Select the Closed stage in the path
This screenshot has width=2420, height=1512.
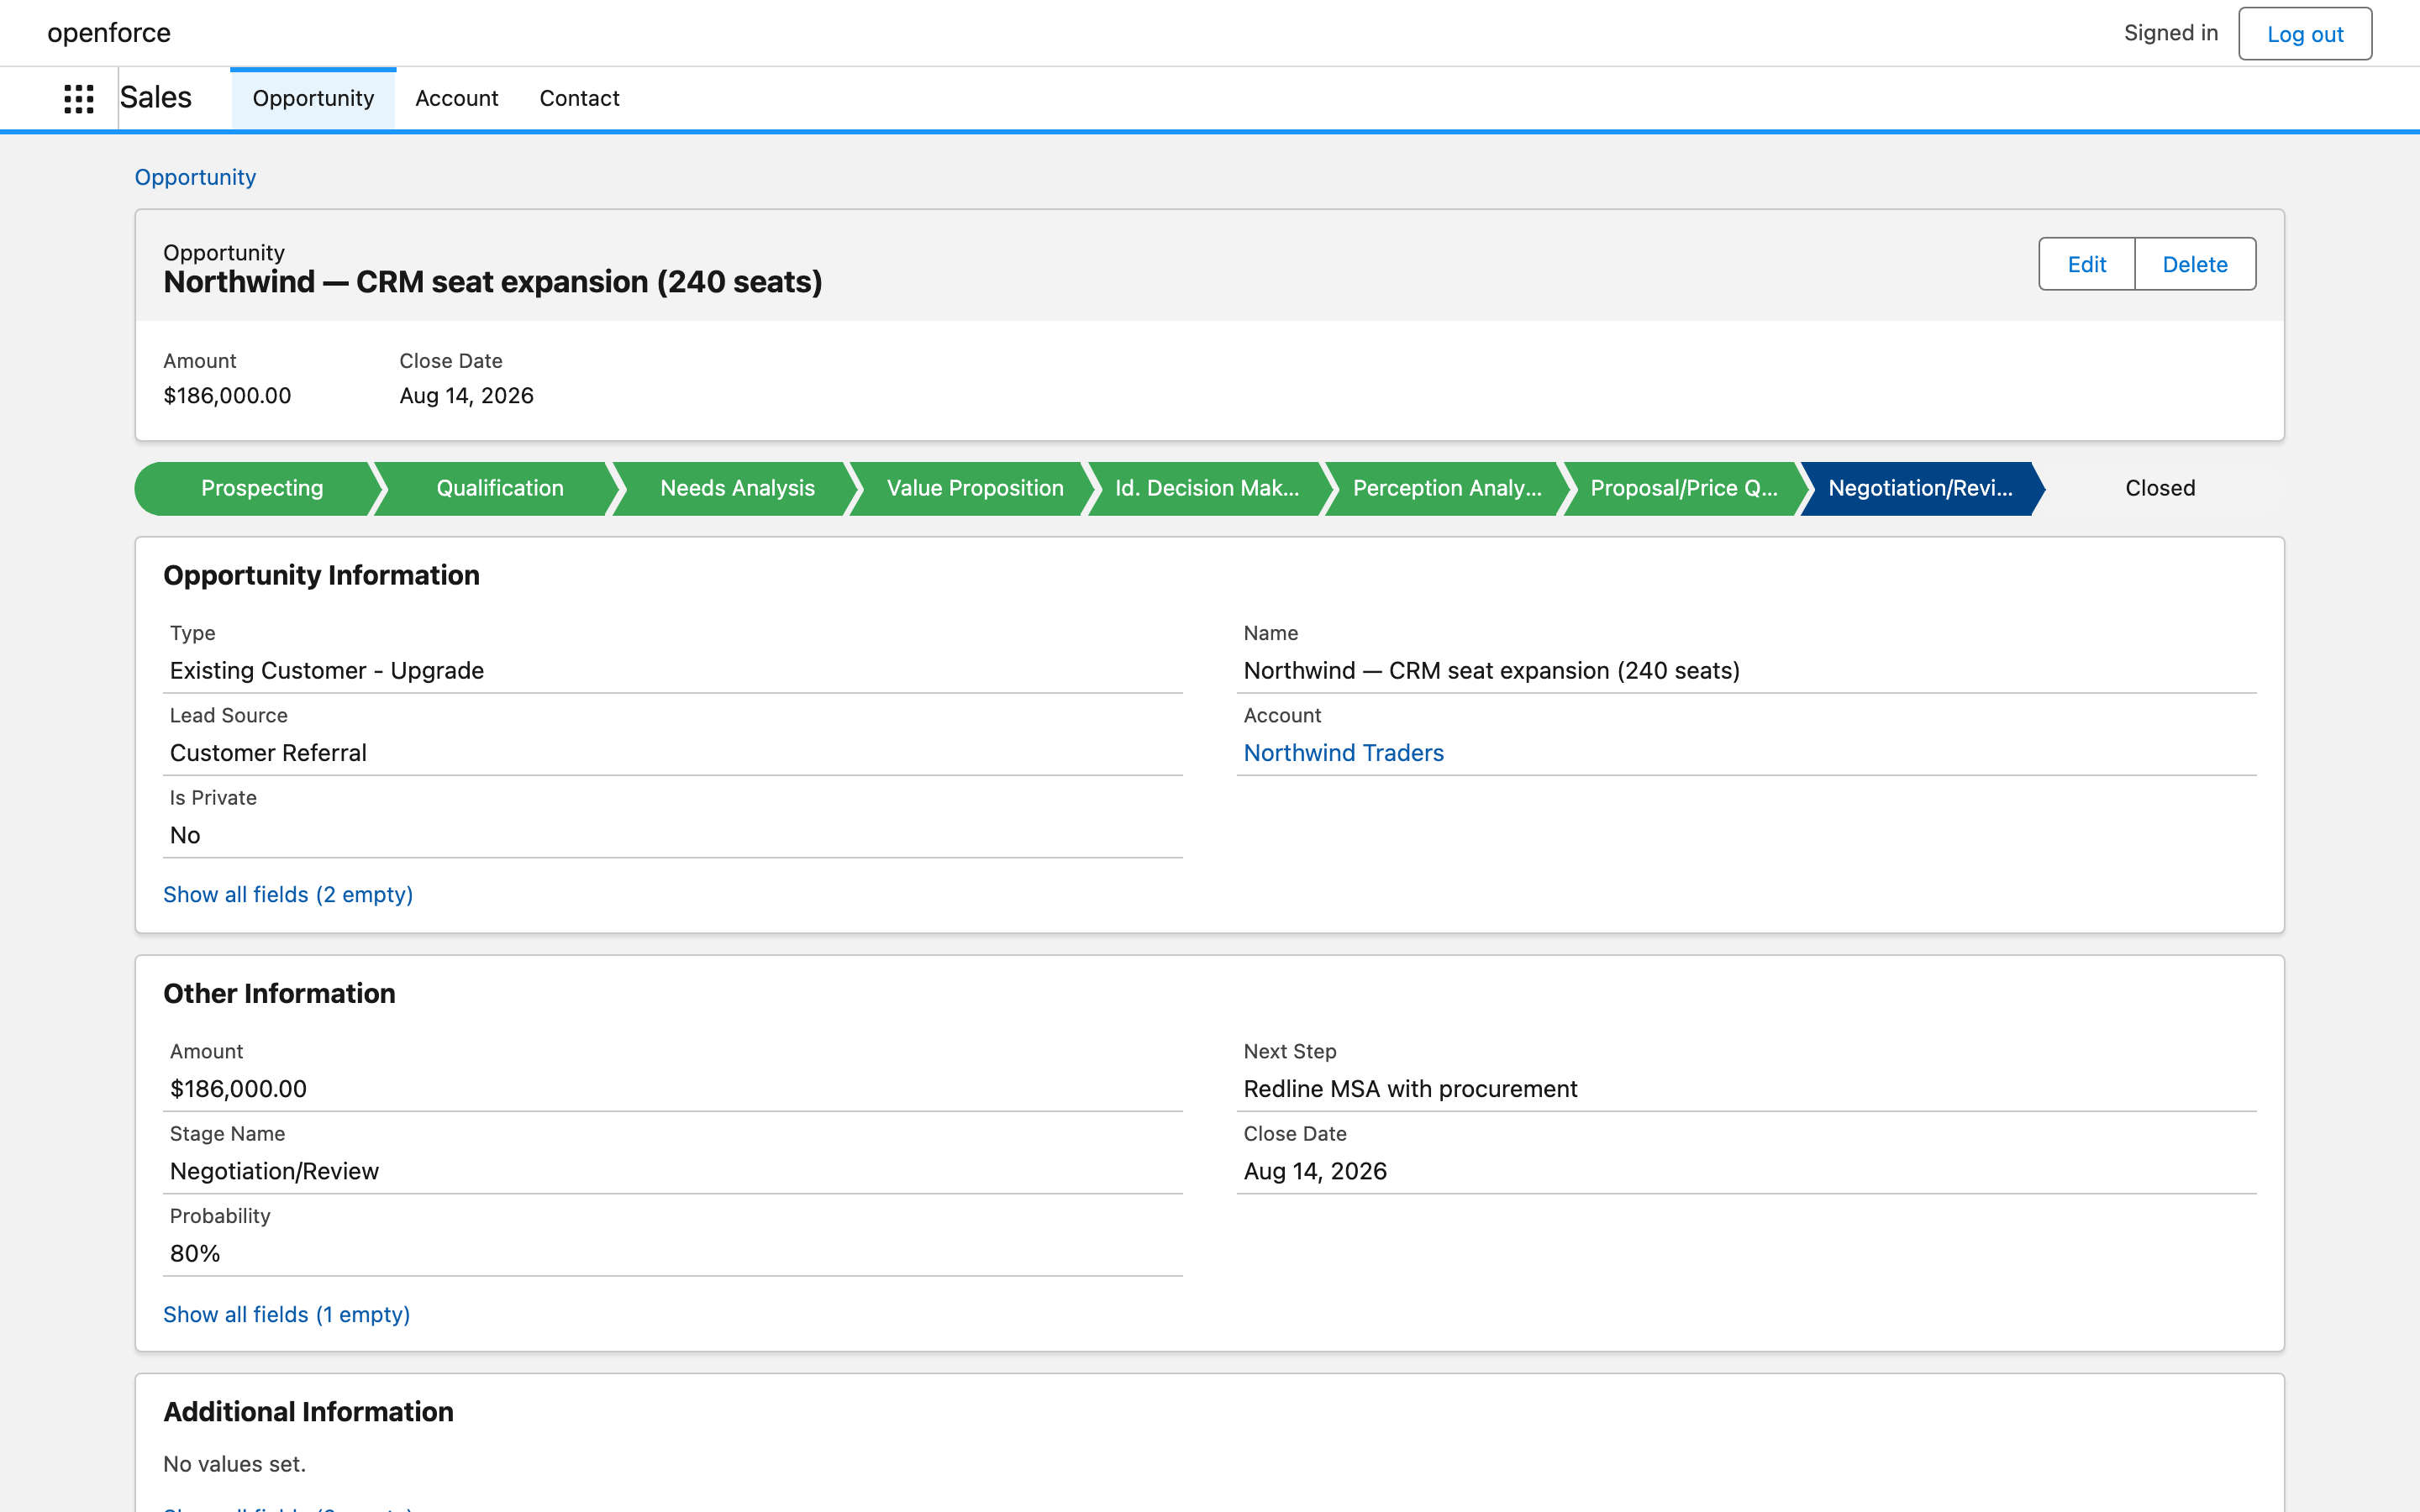[2160, 488]
